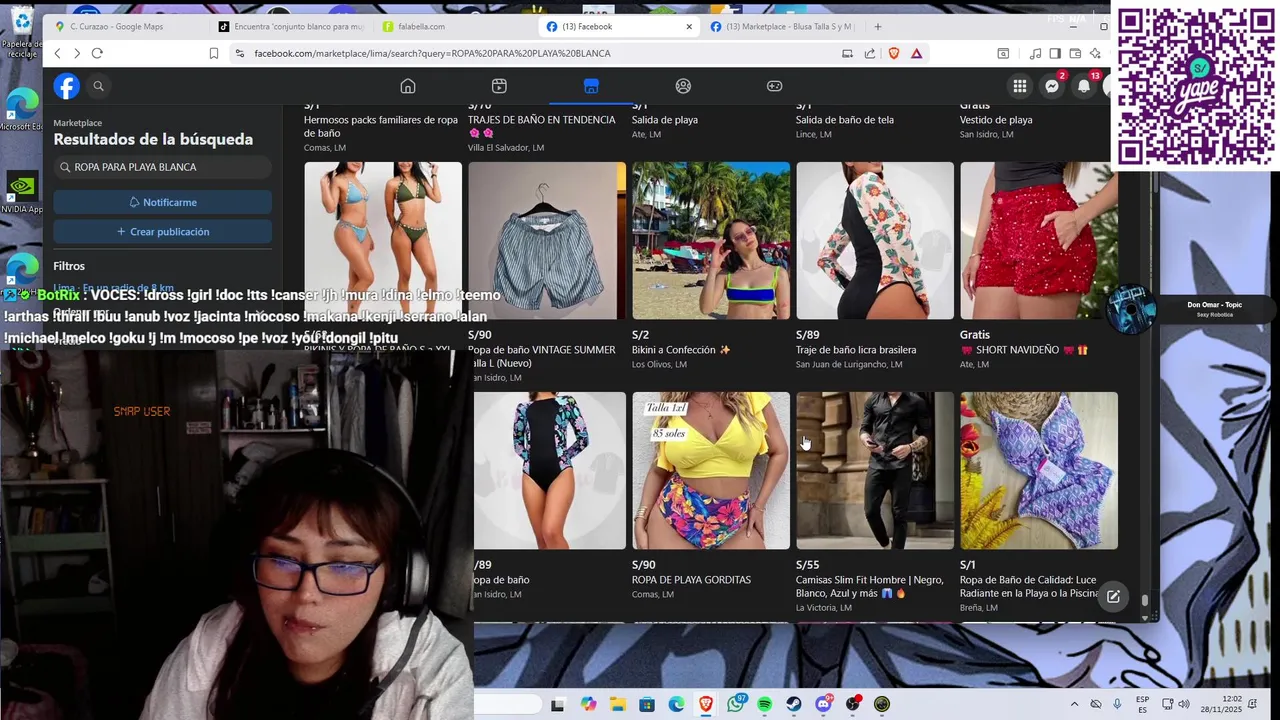The height and width of the screenshot is (720, 1280).
Task: Click browser forward arrow
Action: tap(77, 53)
